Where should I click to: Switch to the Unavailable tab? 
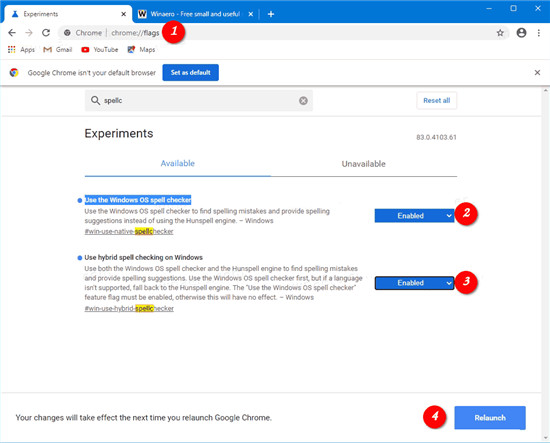pyautogui.click(x=363, y=164)
